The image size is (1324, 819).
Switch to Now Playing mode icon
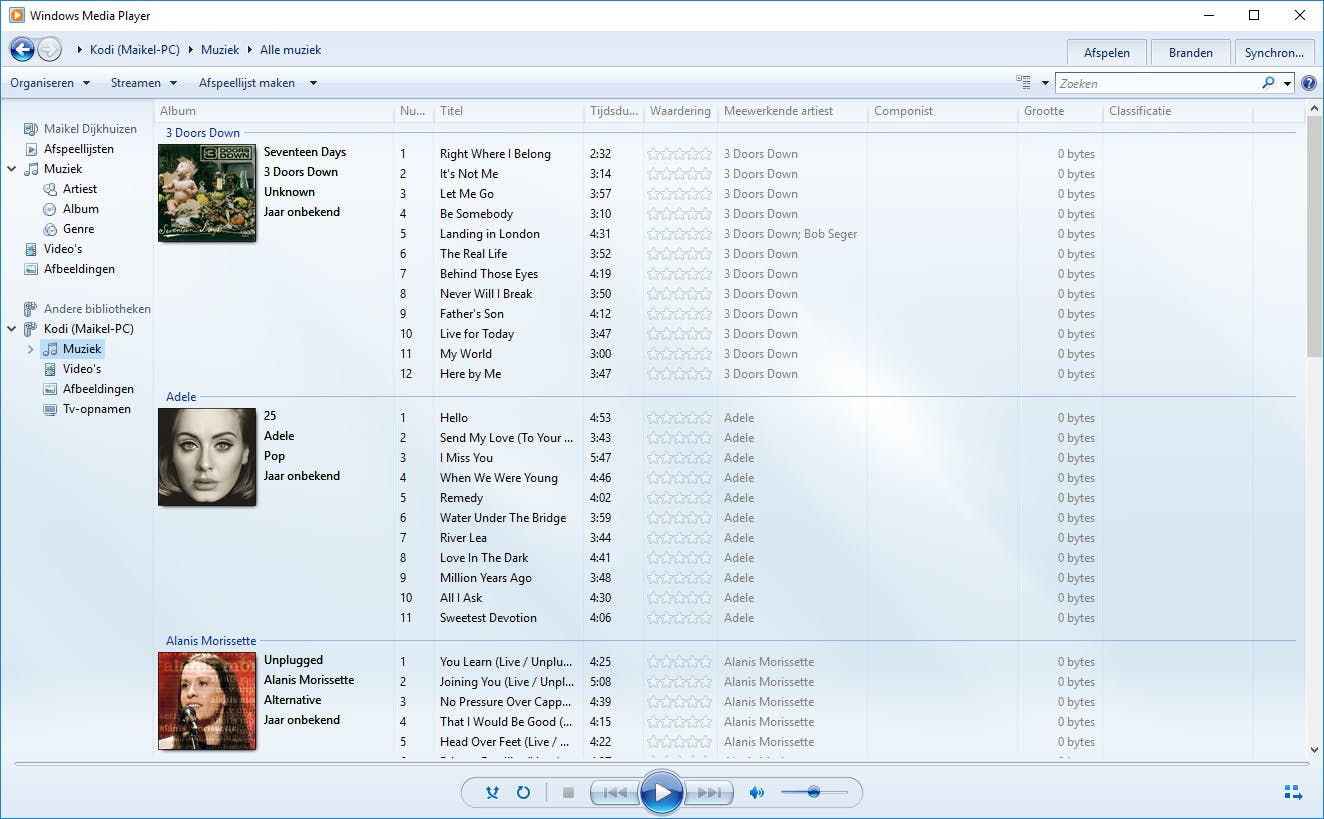coord(1293,793)
